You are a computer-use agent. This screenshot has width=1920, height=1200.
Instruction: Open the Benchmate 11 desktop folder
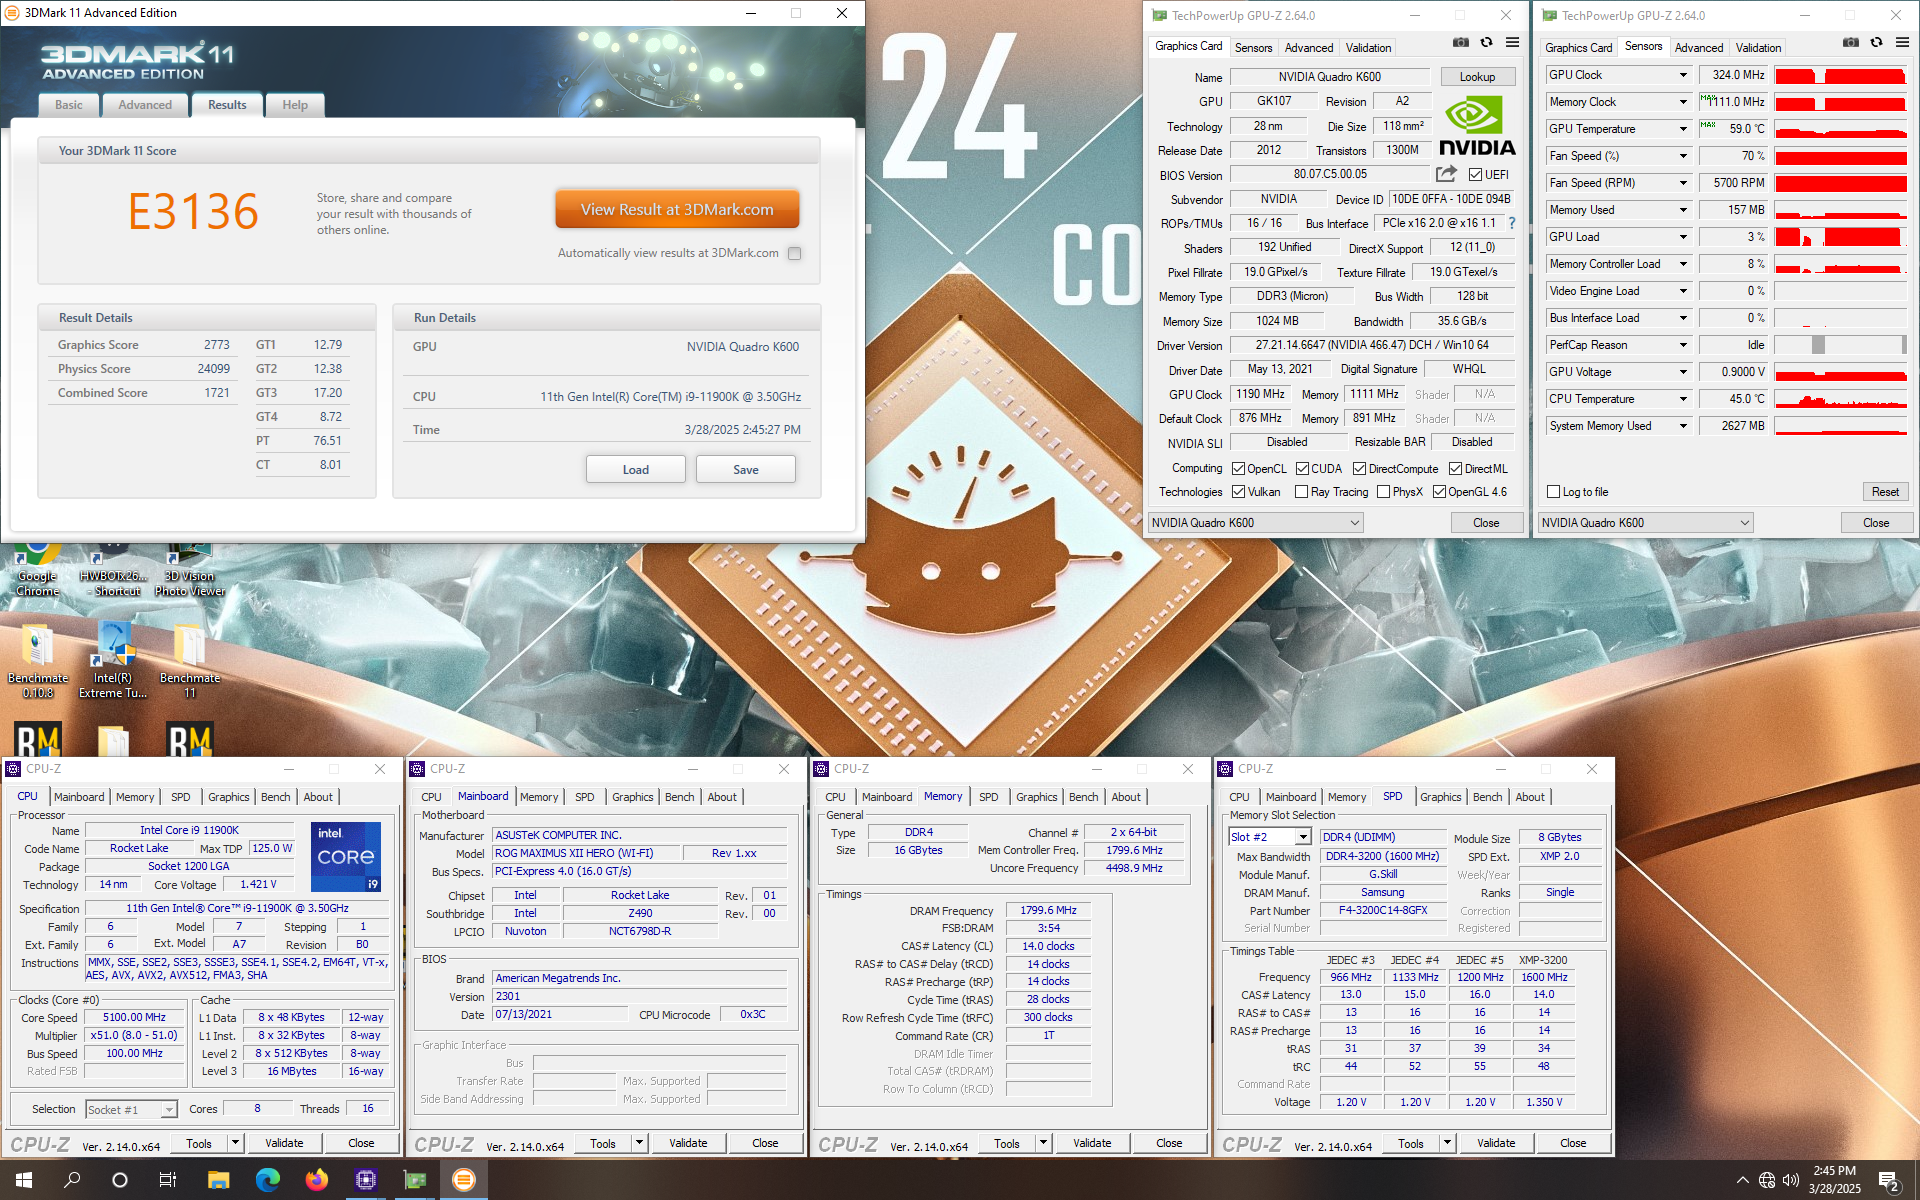190,658
